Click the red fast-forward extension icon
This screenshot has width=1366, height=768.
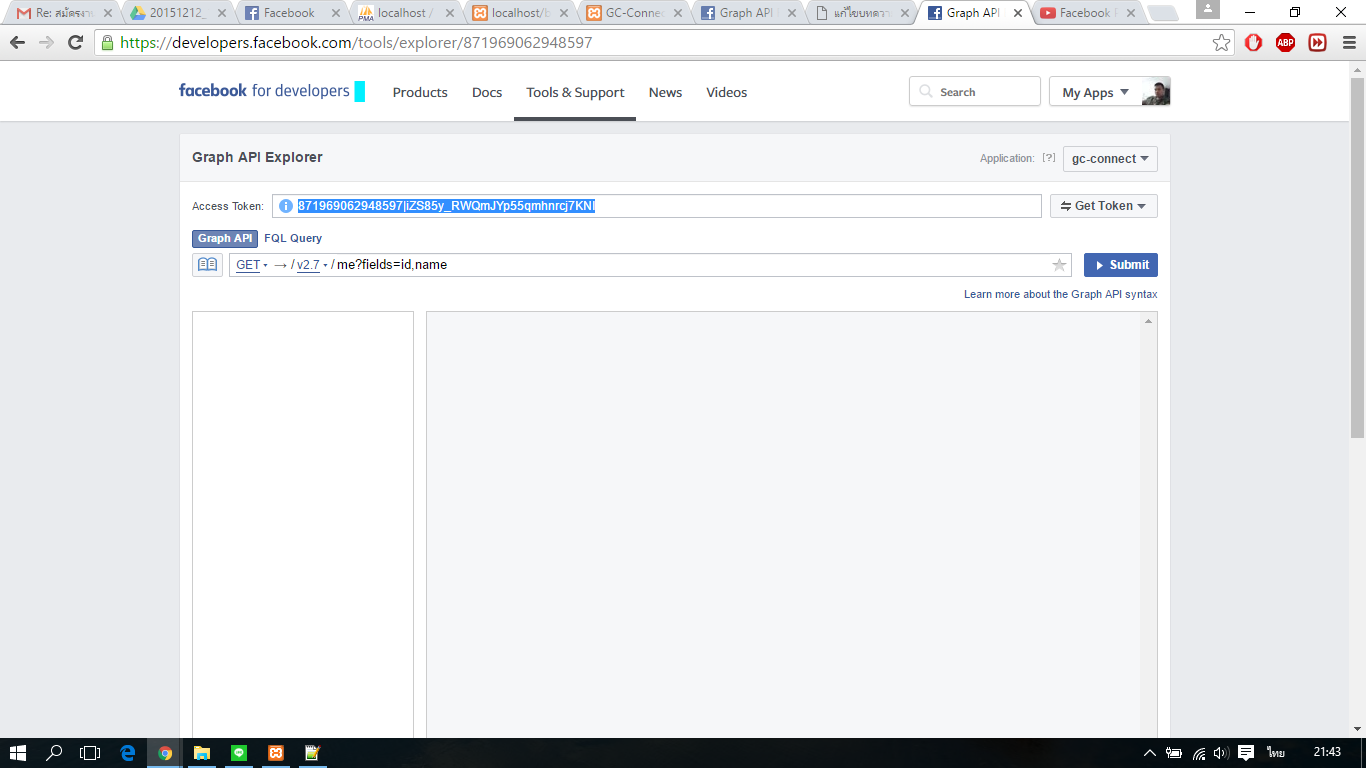[1318, 43]
